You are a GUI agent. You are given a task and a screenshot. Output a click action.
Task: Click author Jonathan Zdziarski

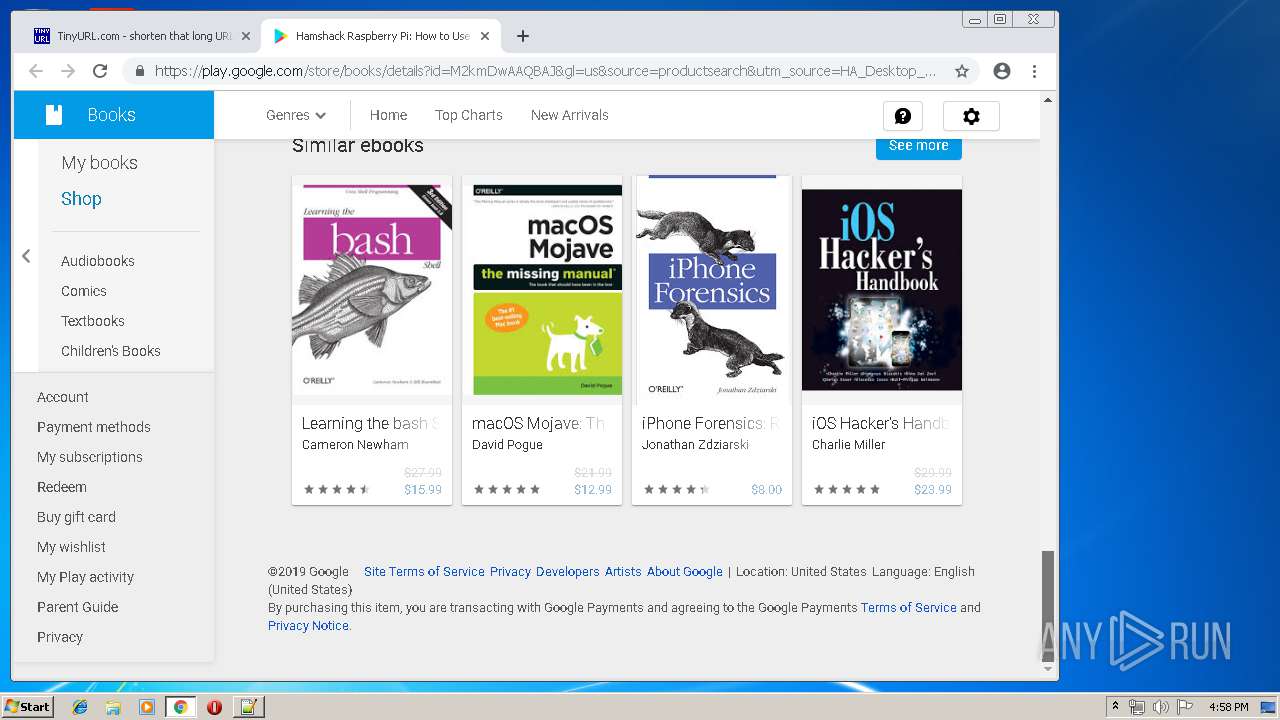tap(695, 445)
